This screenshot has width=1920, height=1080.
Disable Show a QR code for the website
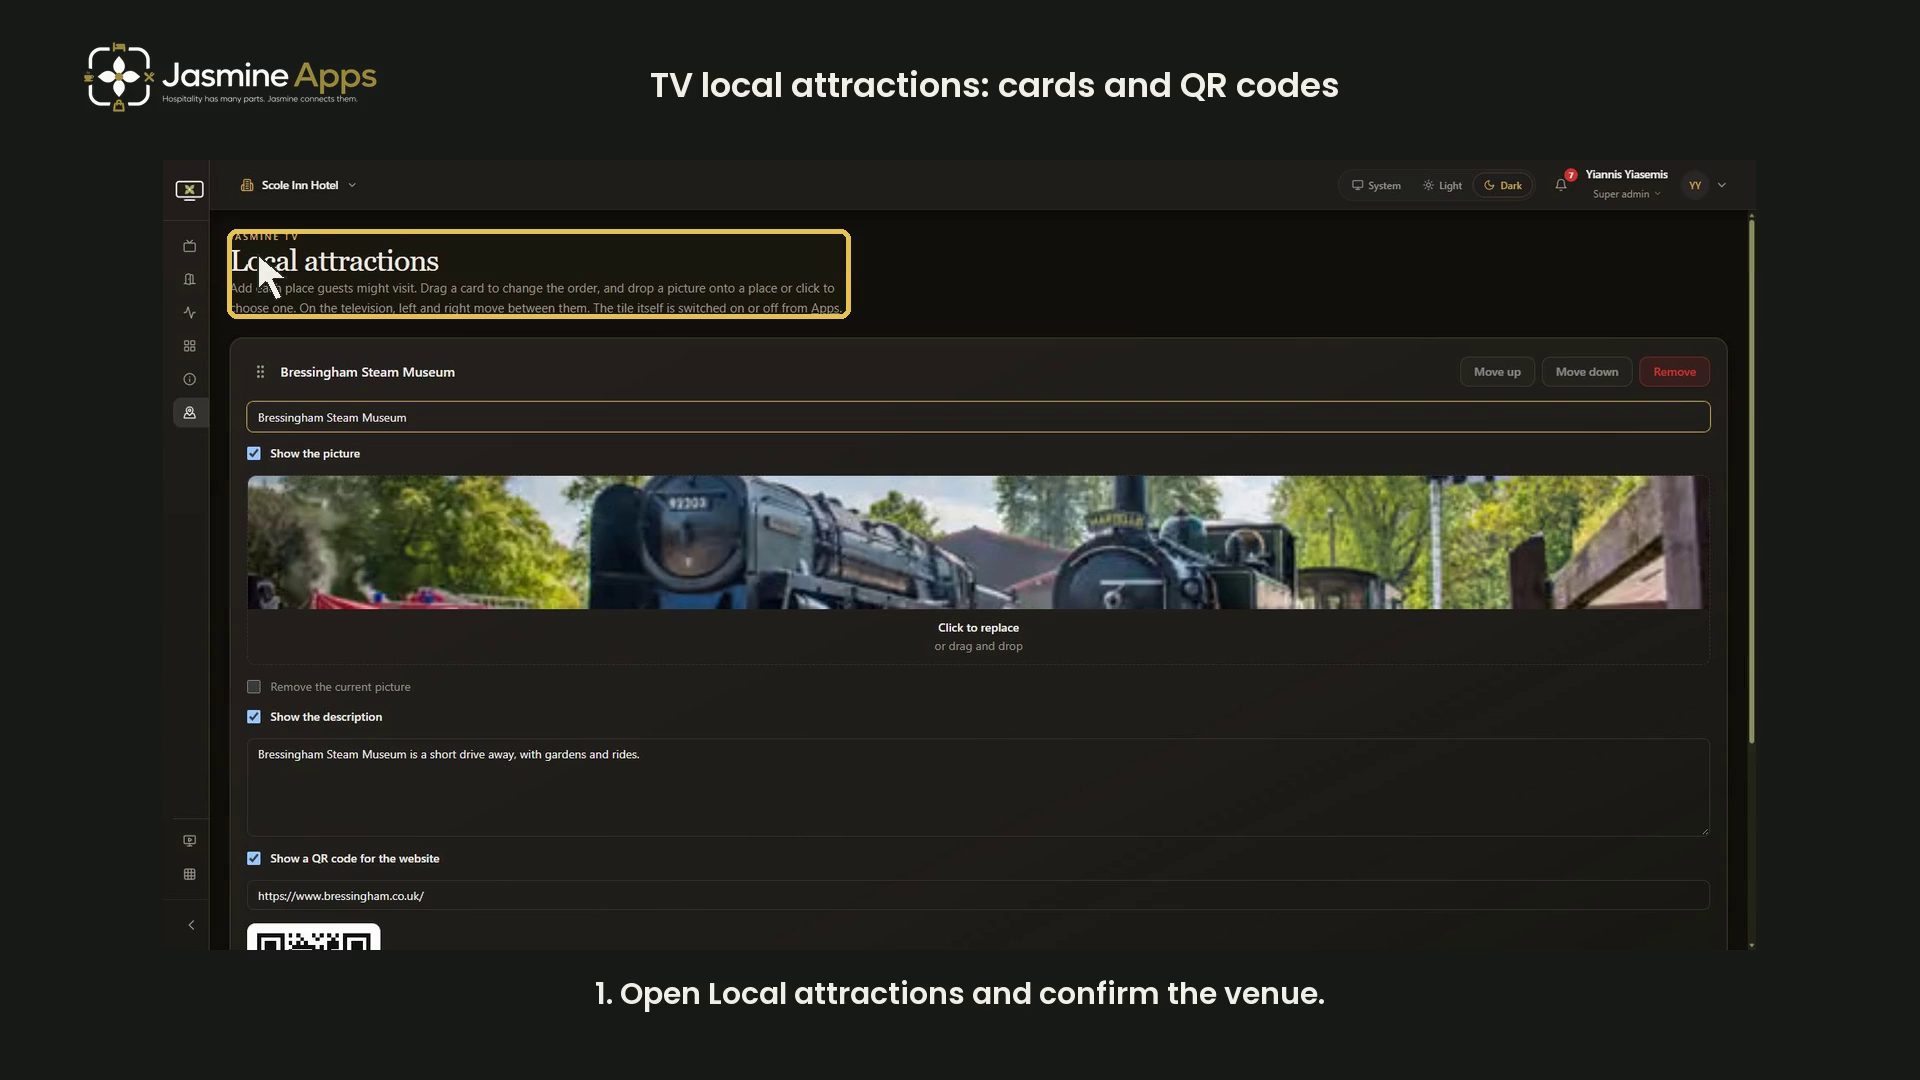pyautogui.click(x=254, y=859)
